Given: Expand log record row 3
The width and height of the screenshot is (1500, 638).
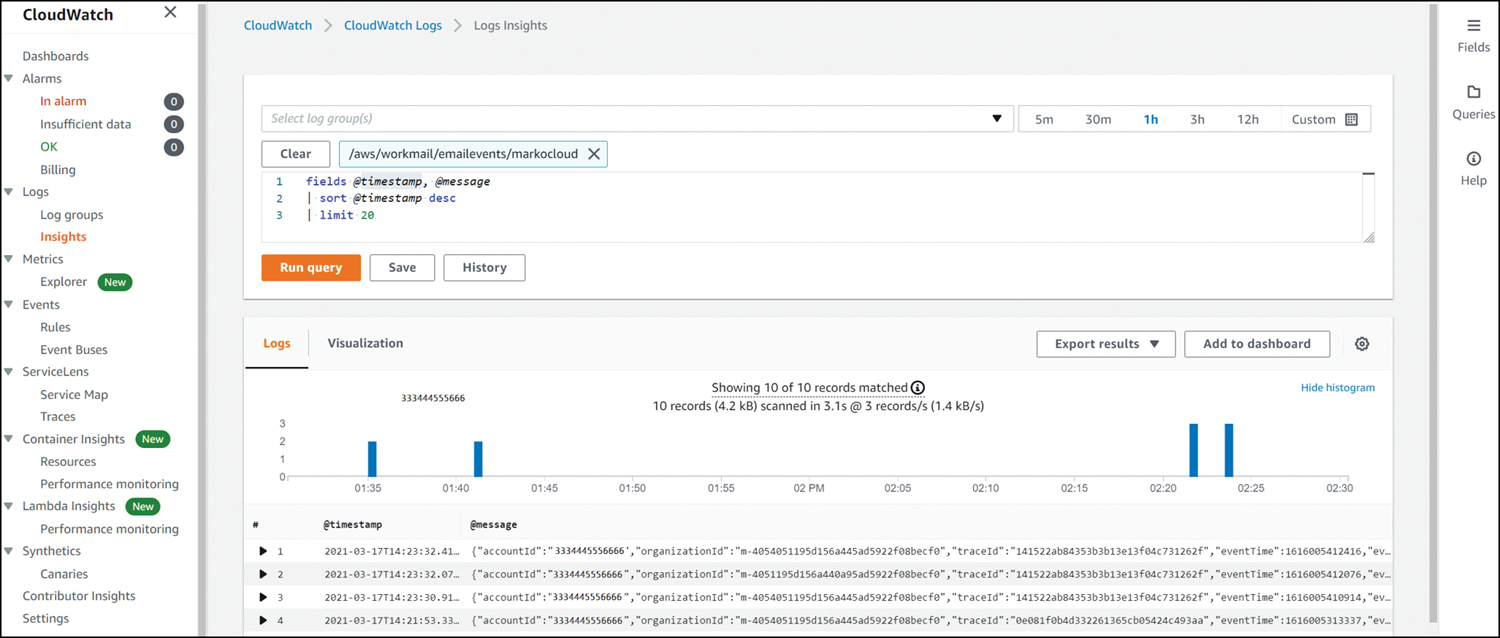Looking at the screenshot, I should (263, 597).
